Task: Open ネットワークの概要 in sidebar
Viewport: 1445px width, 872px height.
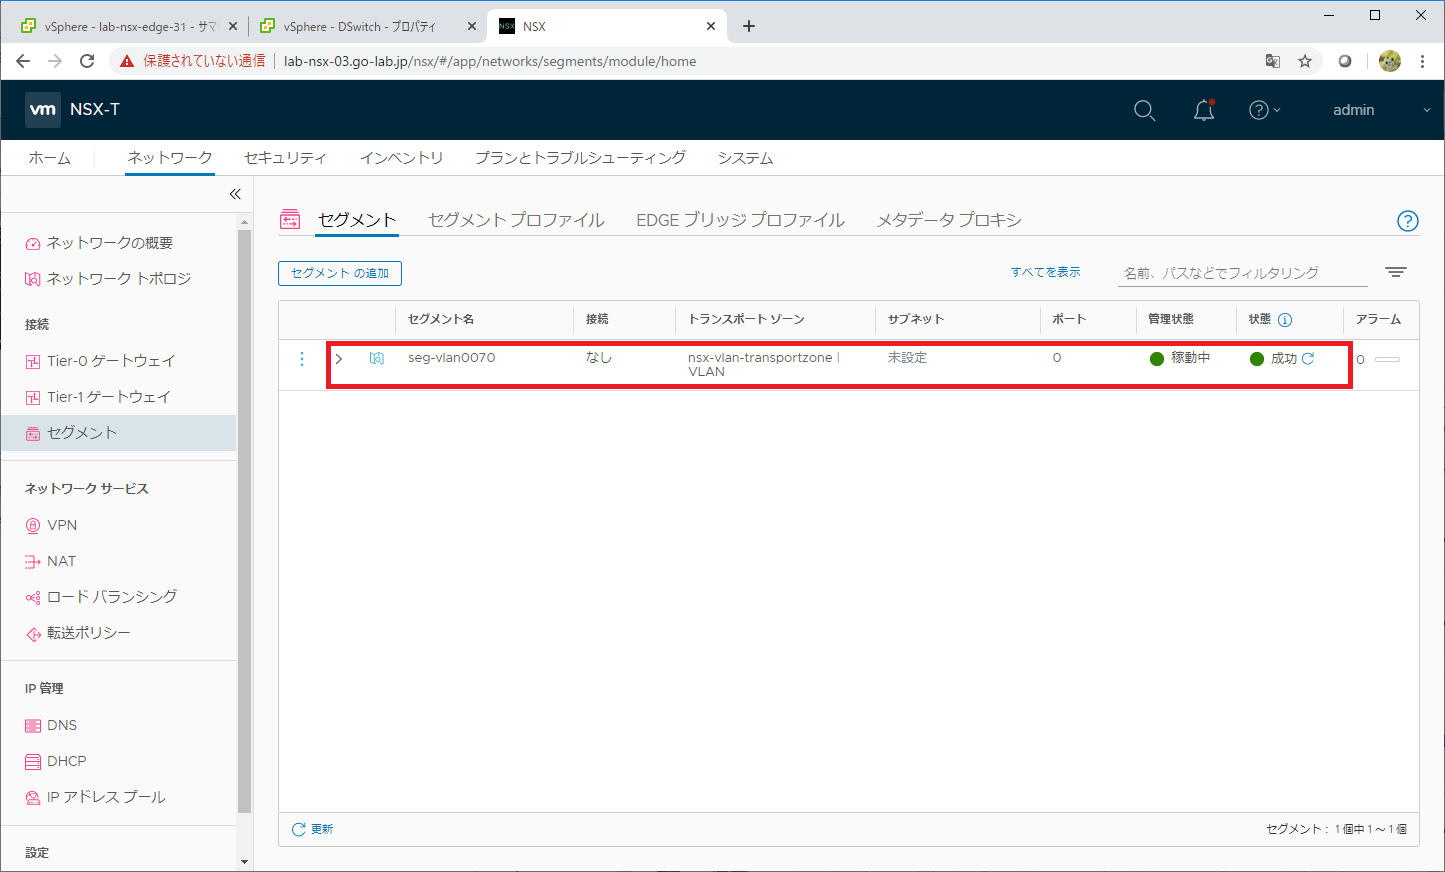Action: [x=99, y=243]
